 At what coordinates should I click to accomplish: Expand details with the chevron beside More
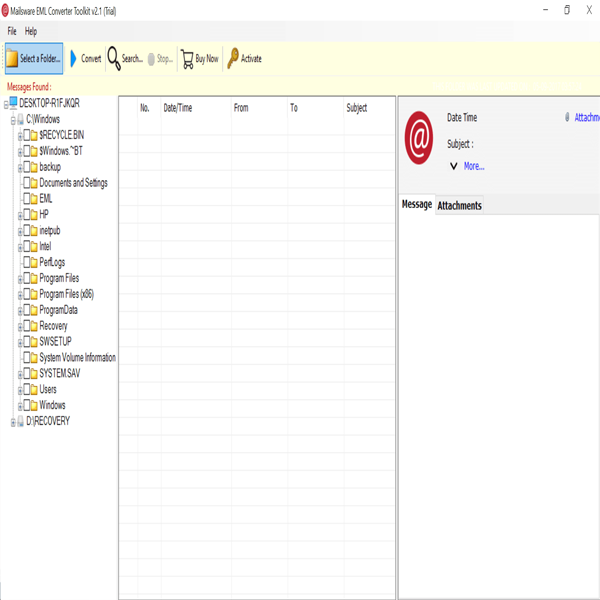(453, 166)
